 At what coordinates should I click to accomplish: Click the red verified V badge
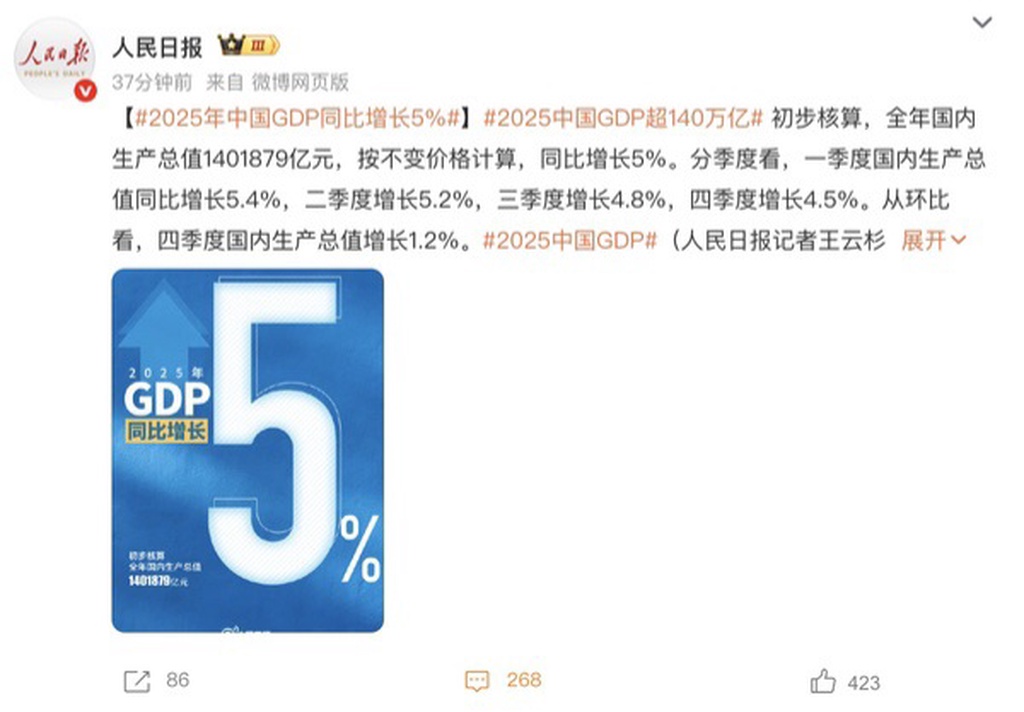(x=85, y=91)
